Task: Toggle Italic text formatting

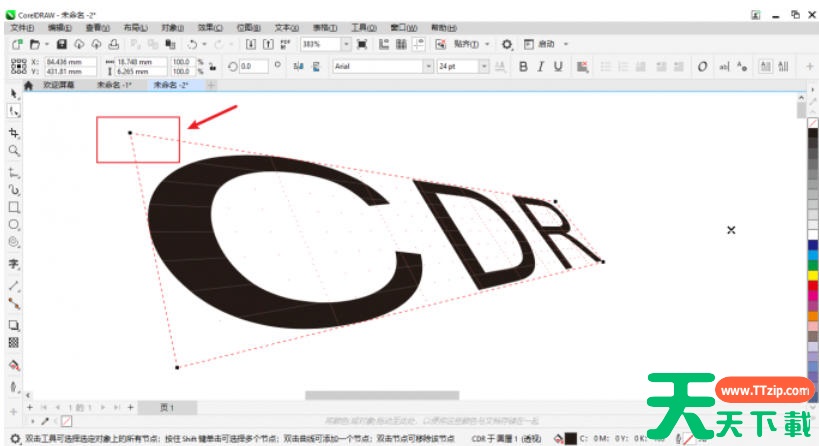Action: coord(540,66)
